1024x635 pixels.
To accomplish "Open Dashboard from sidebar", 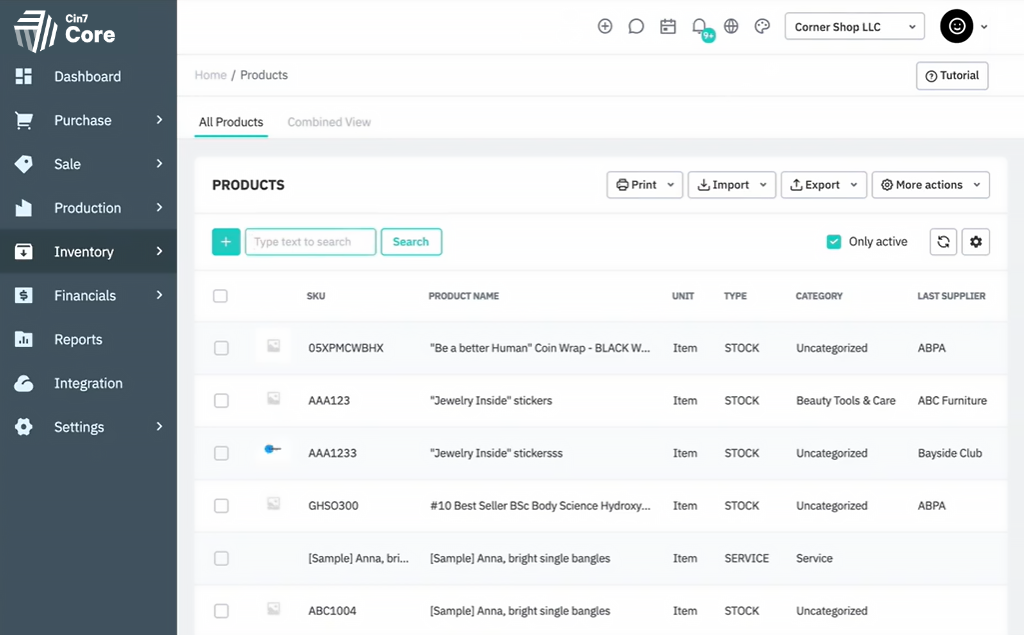I will click(88, 76).
